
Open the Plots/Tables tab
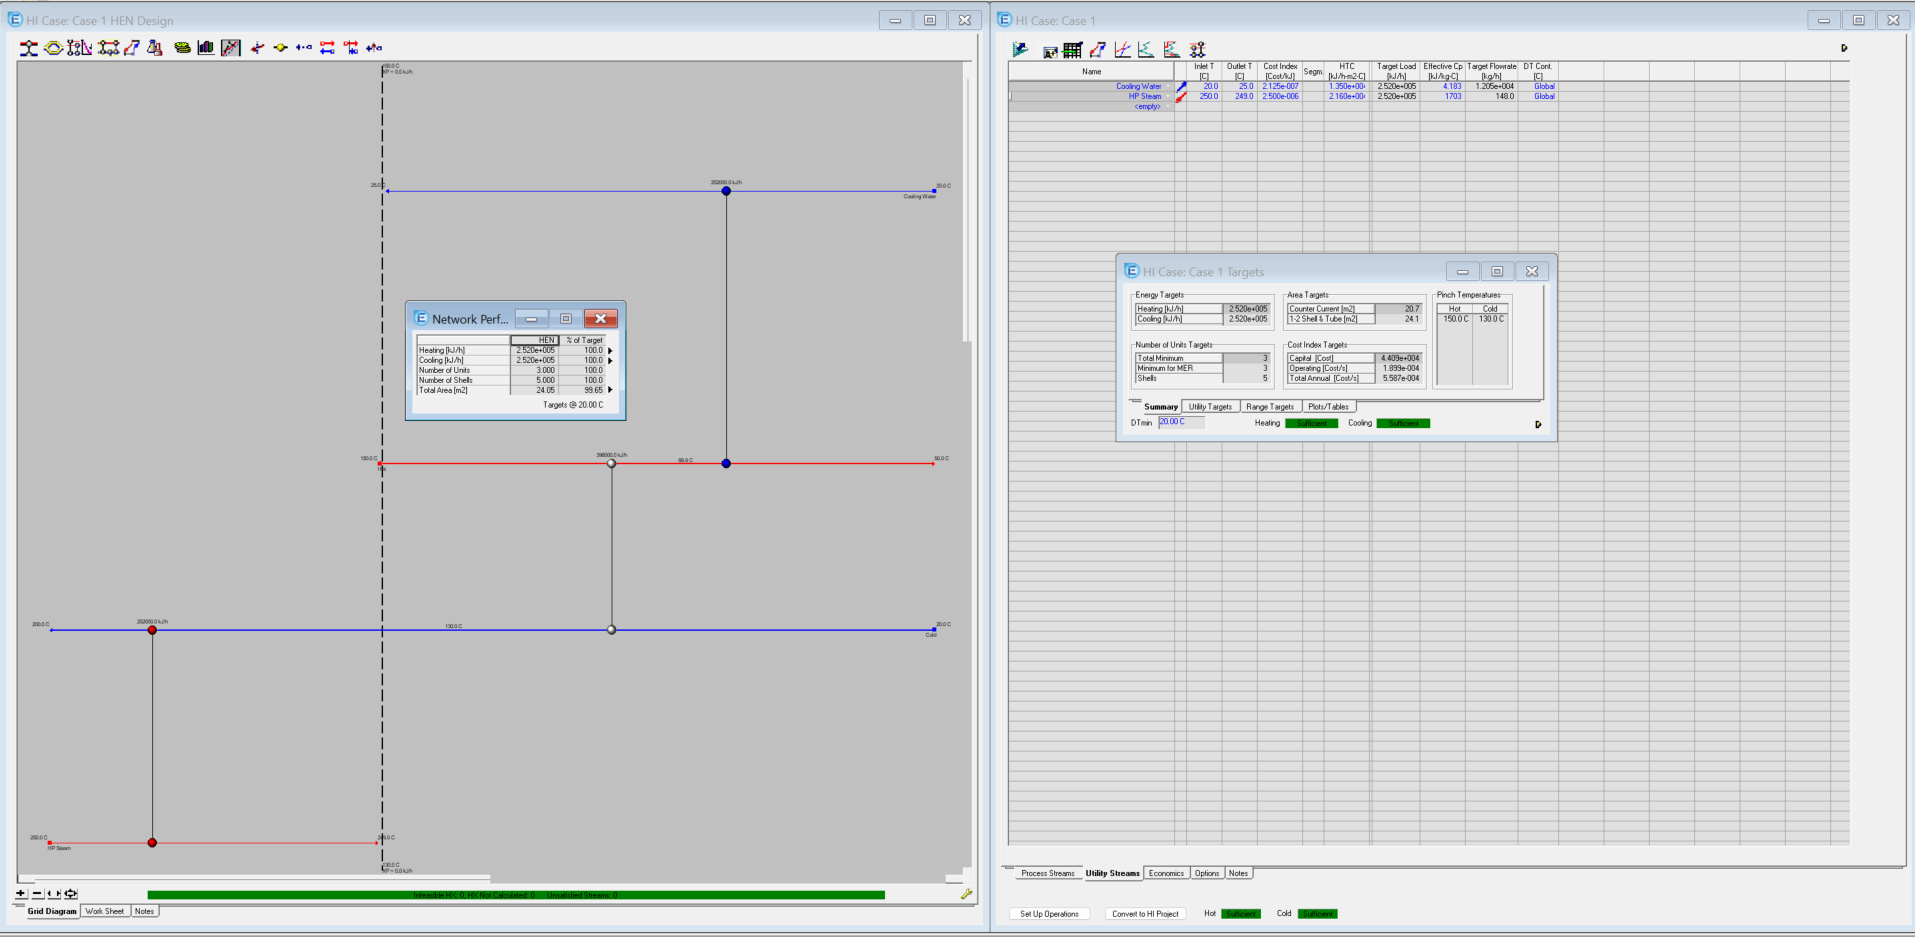click(x=1328, y=407)
